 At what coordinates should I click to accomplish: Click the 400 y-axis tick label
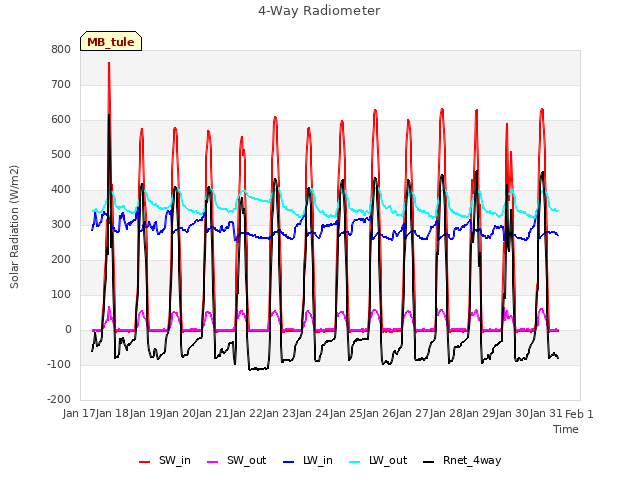(61, 189)
